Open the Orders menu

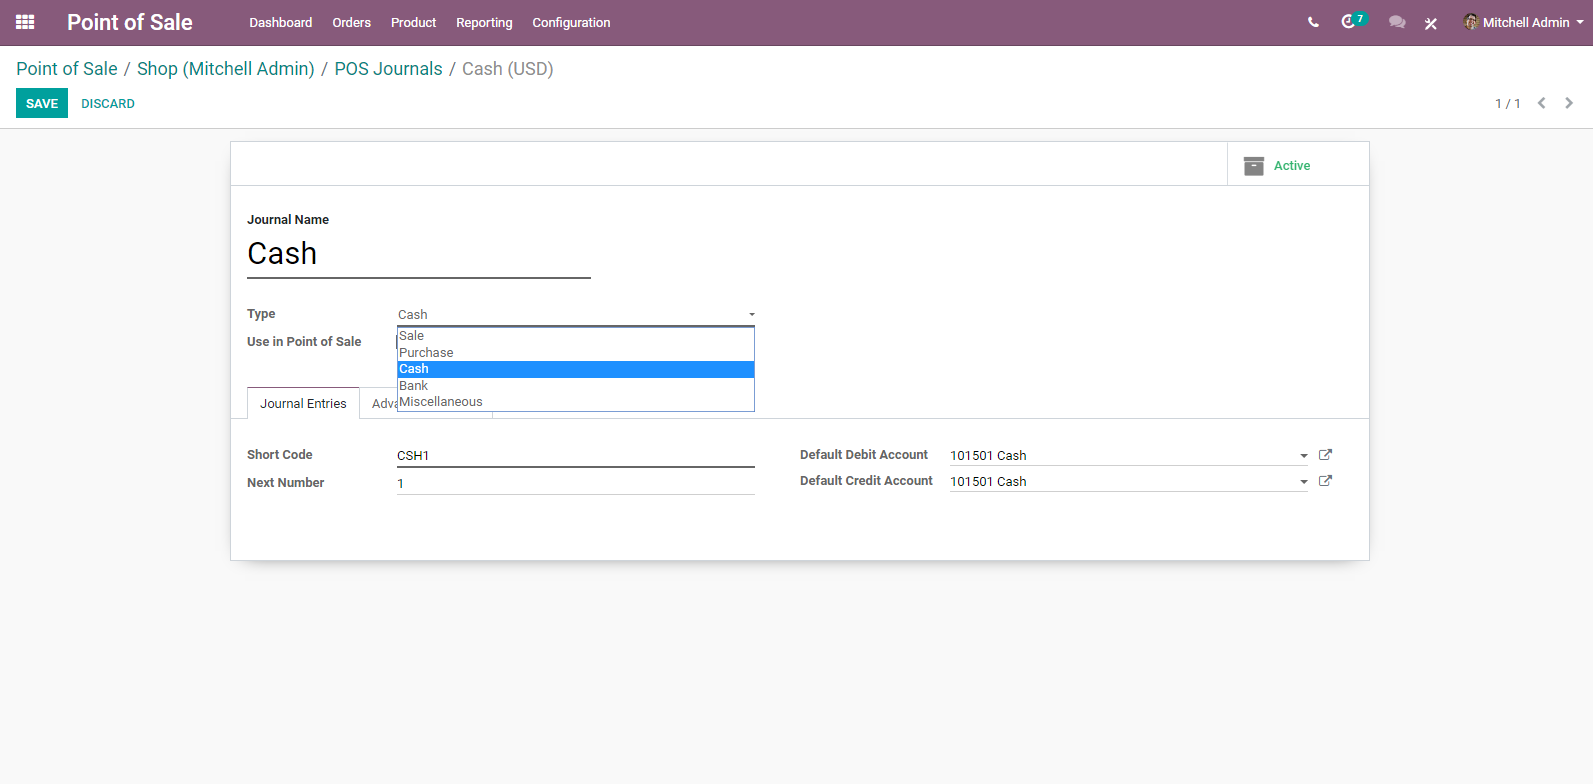[352, 22]
